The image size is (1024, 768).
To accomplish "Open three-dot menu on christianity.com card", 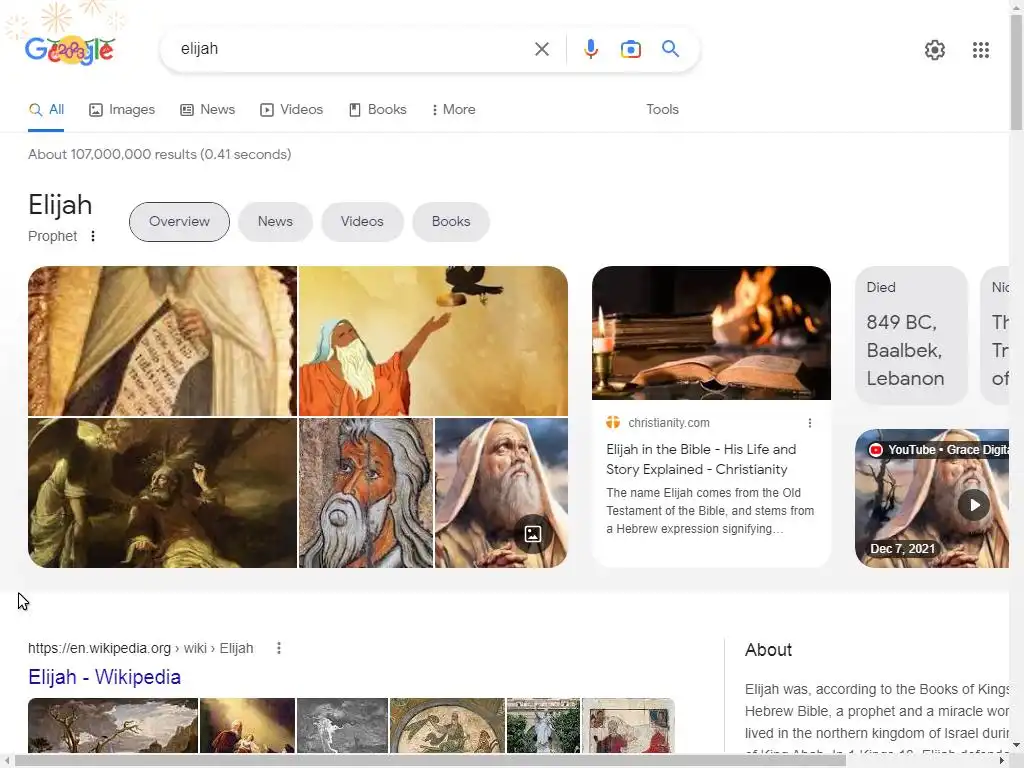I will click(810, 423).
